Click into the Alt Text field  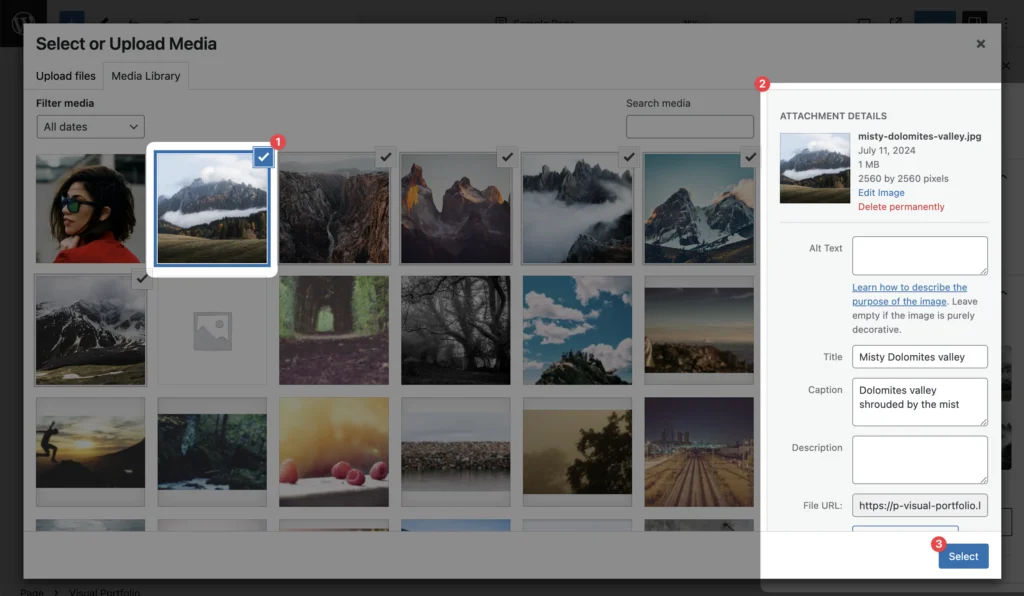pyautogui.click(x=920, y=255)
